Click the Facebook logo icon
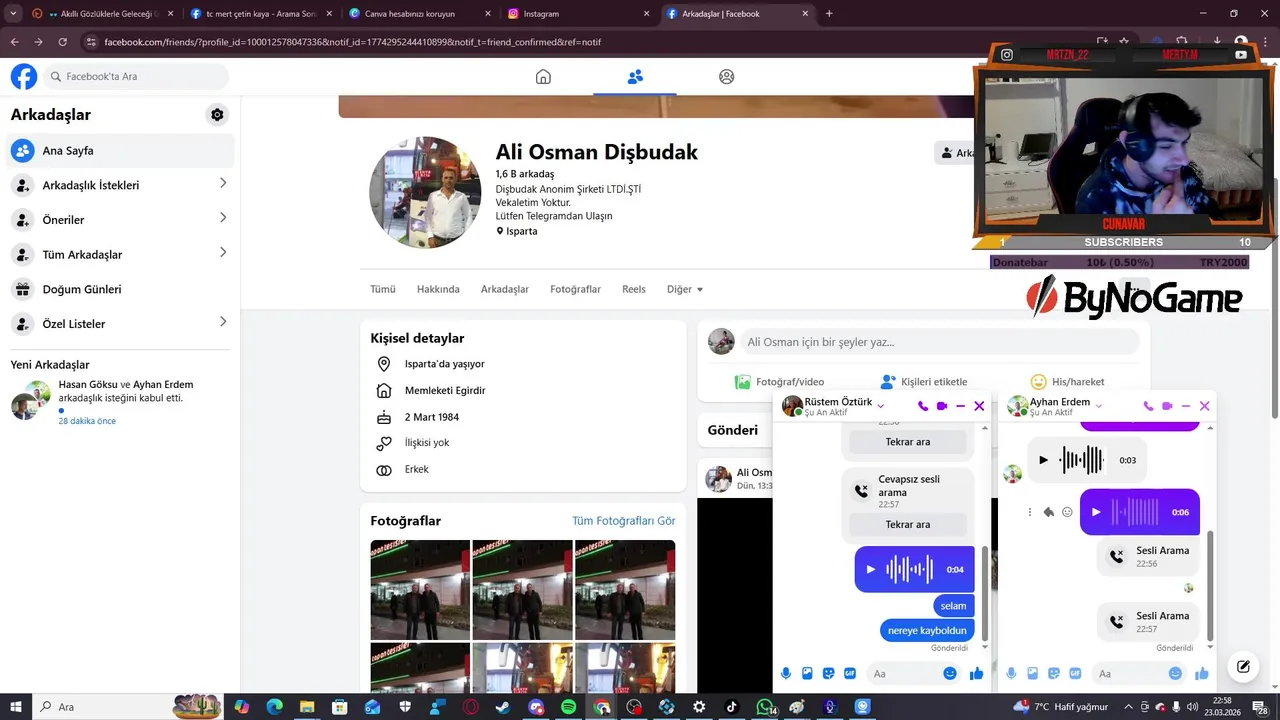The width and height of the screenshot is (1280, 720). coord(24,76)
